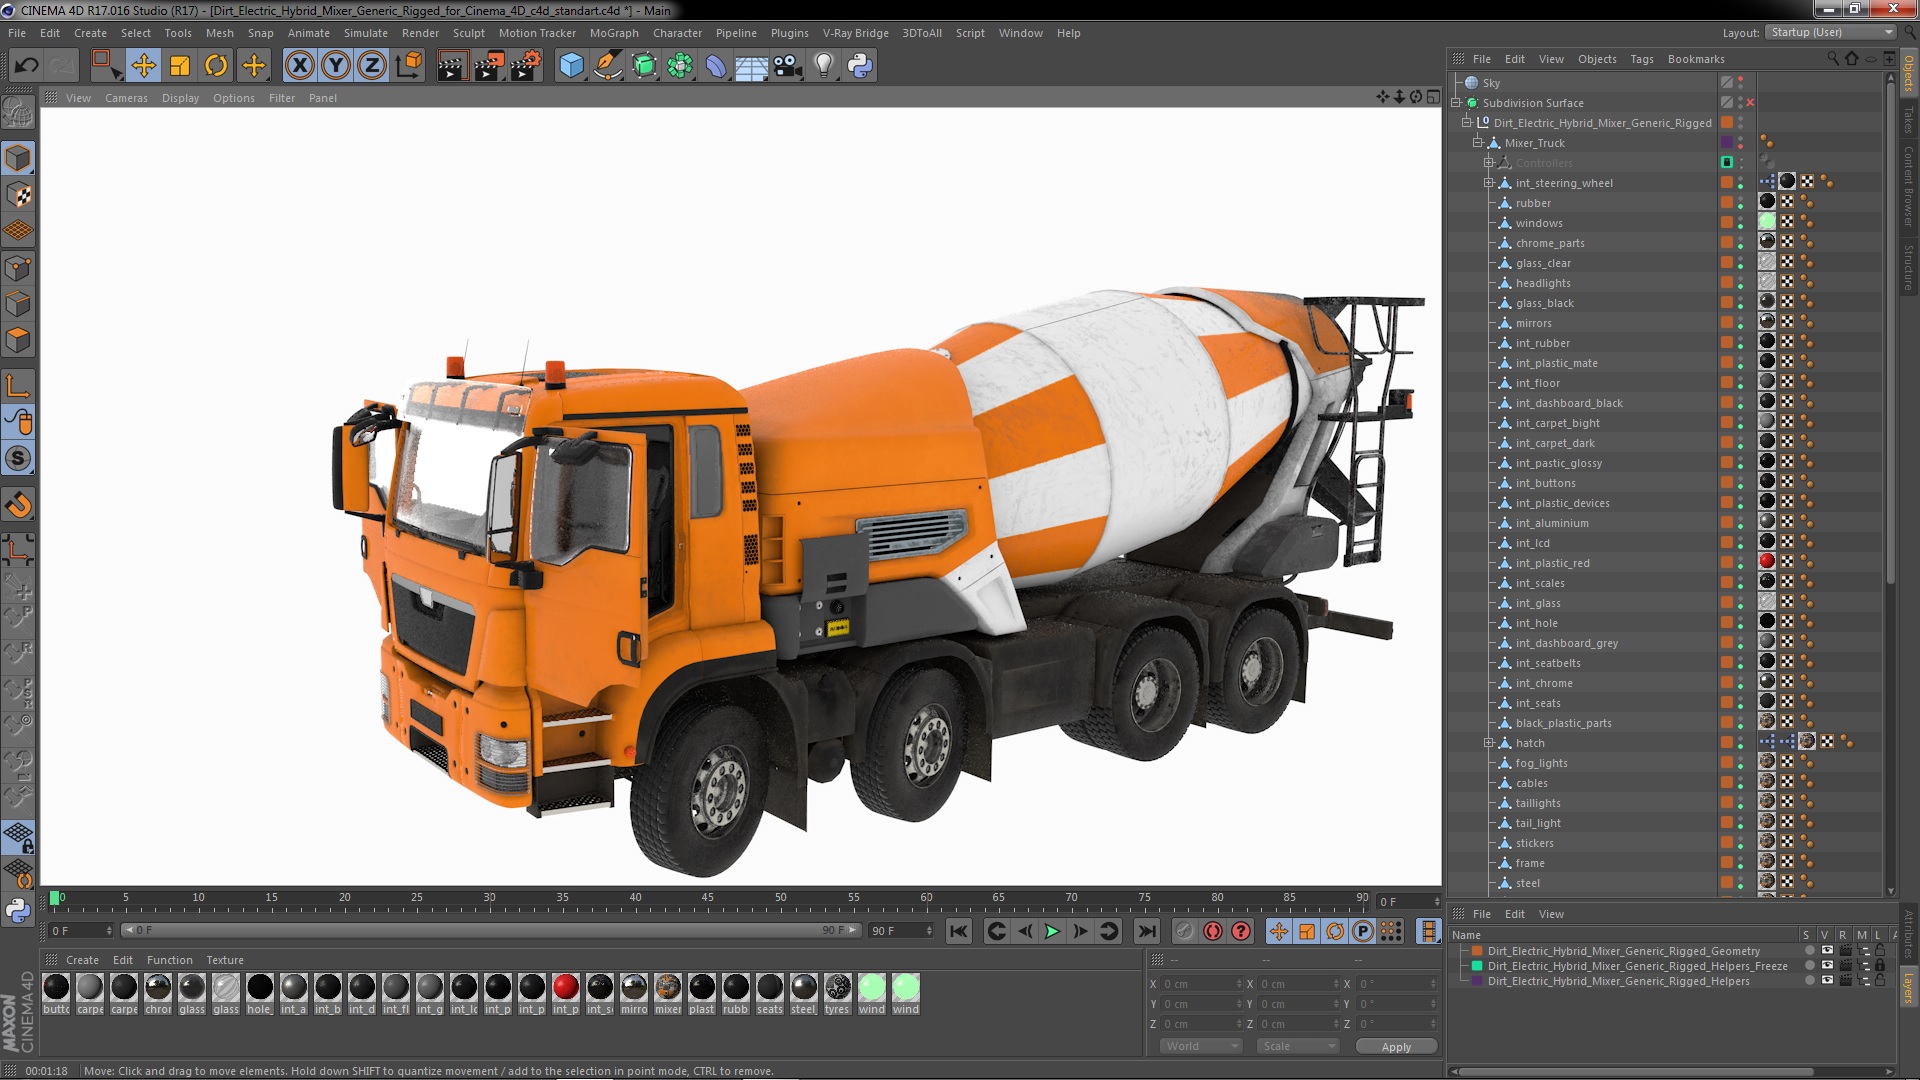Select Texture mode icon in left palette

[x=18, y=195]
